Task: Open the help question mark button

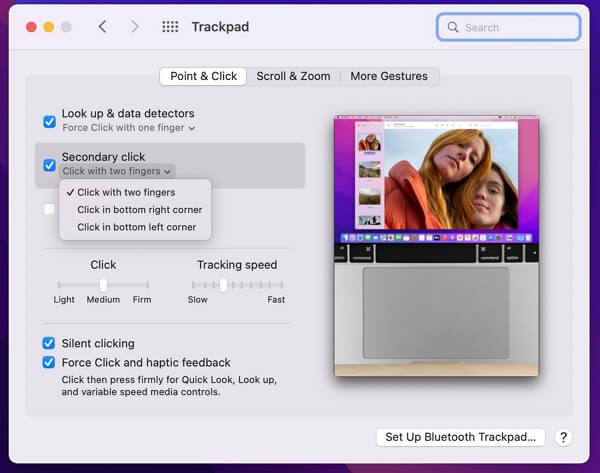Action: click(563, 437)
